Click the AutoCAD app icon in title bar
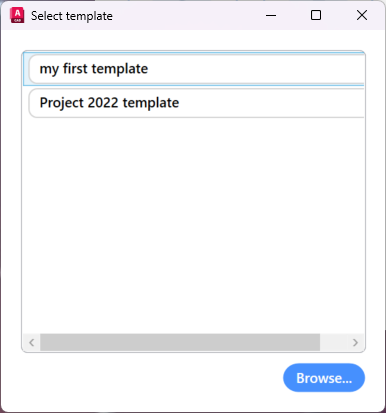The width and height of the screenshot is (386, 413). (x=17, y=15)
